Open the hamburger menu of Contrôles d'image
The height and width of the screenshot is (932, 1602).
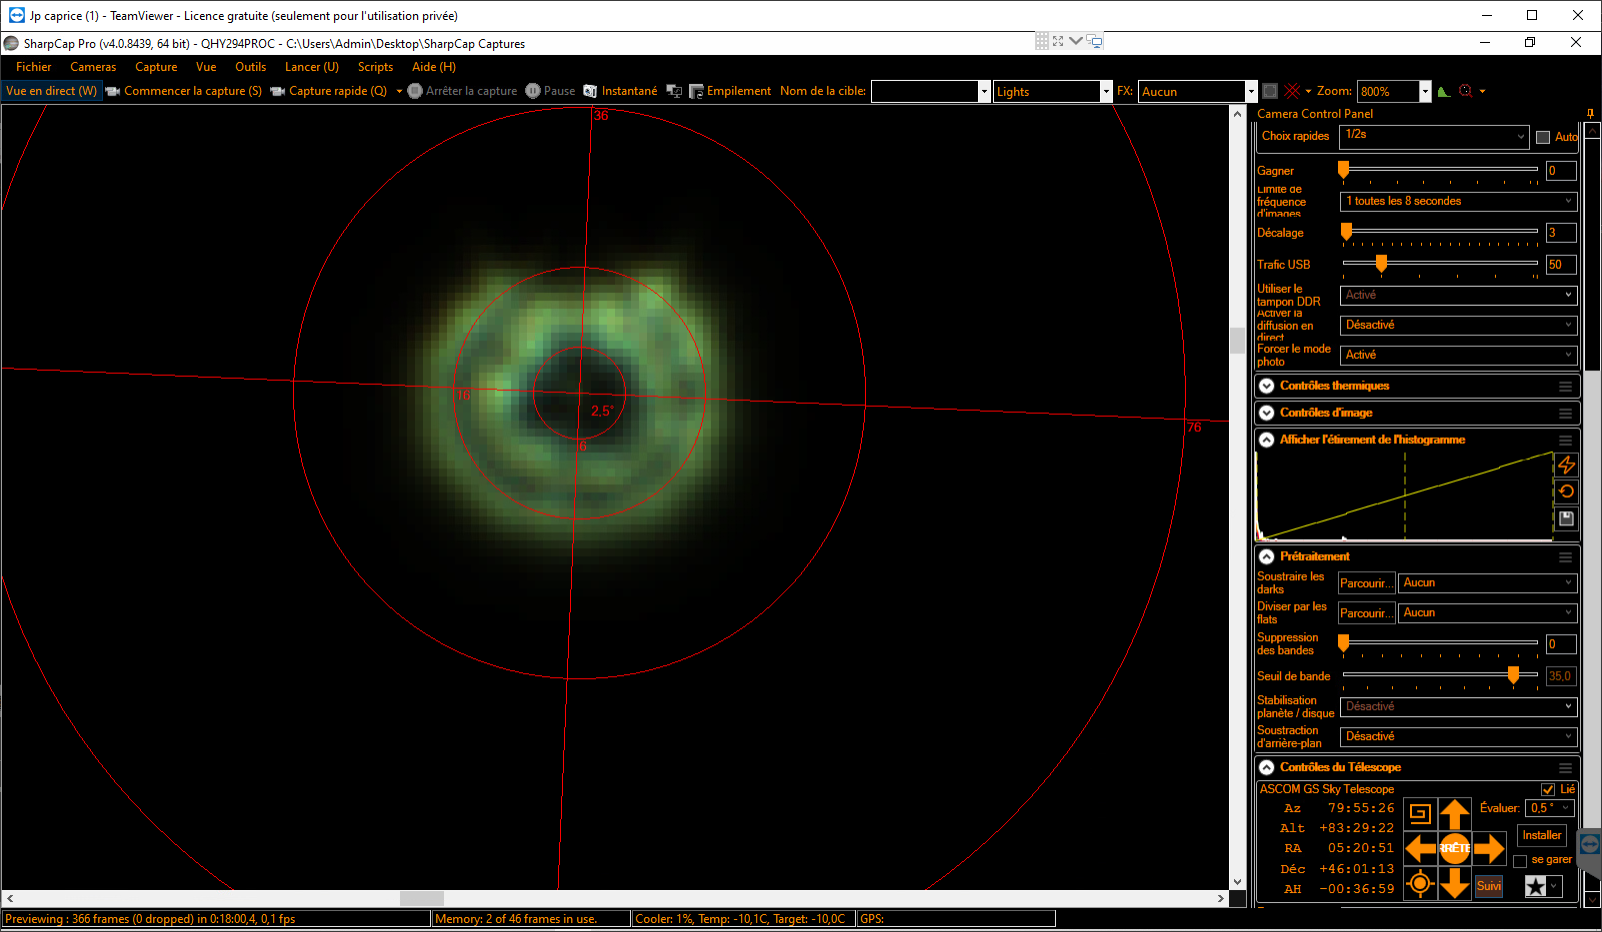coord(1565,413)
